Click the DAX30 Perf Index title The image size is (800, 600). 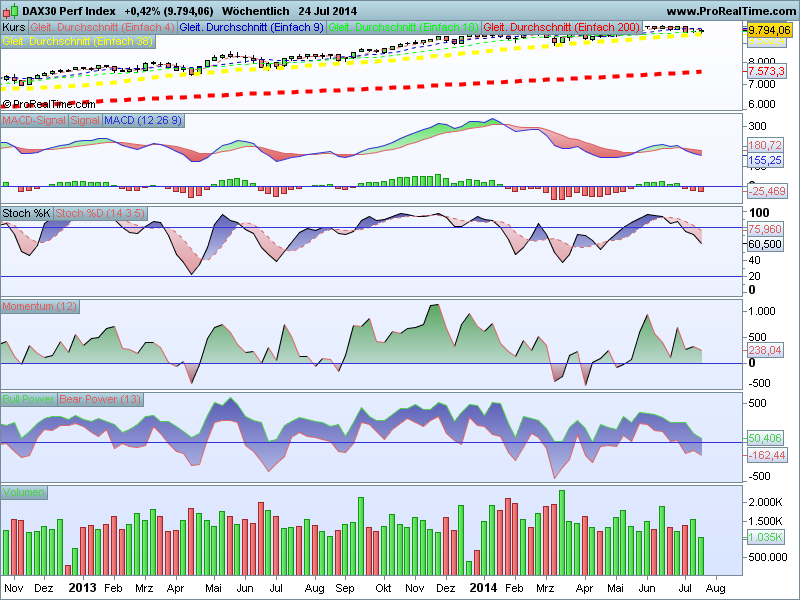point(69,11)
